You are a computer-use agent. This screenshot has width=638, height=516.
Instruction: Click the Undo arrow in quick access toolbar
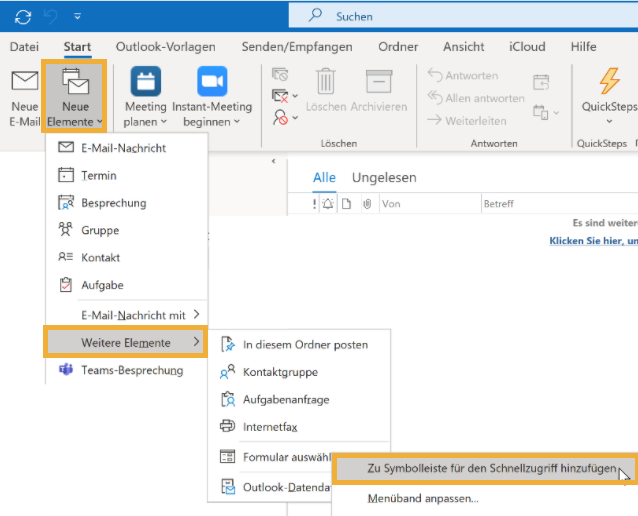click(x=51, y=17)
